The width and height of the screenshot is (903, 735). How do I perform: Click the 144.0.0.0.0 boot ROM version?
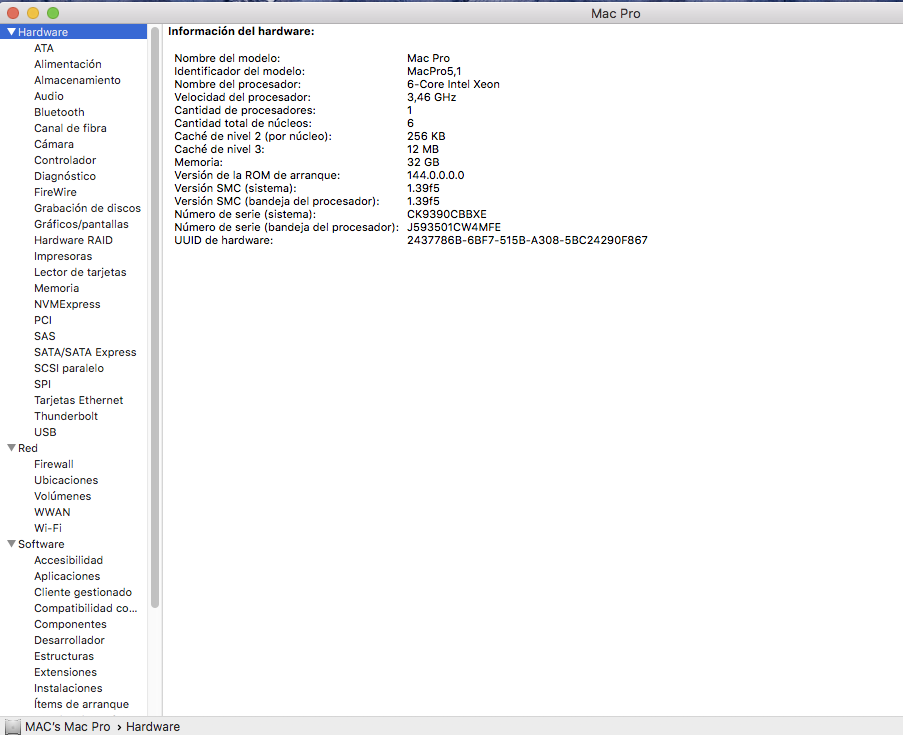pos(435,175)
